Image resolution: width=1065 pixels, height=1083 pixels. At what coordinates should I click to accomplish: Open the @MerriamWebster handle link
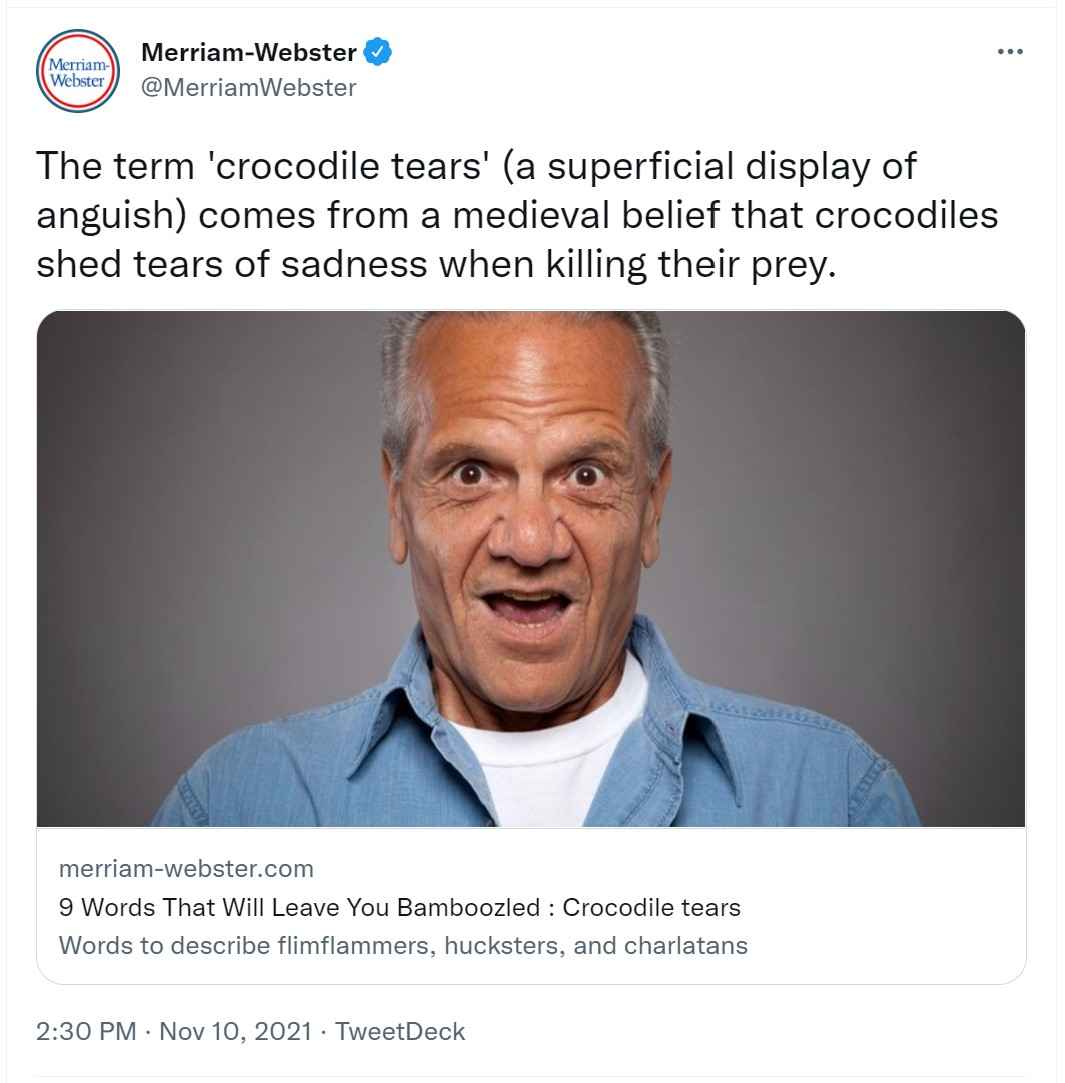tap(249, 87)
